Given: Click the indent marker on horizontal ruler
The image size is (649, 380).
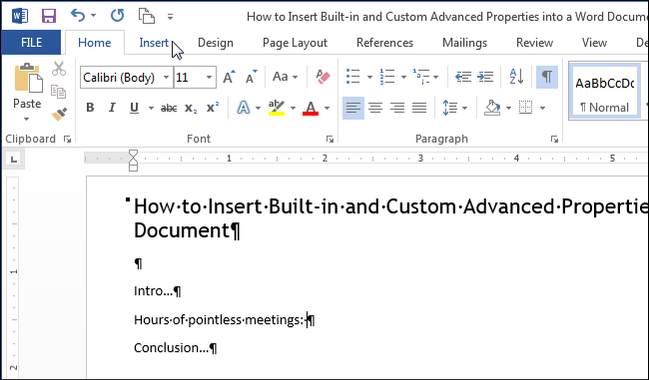Looking at the screenshot, I should click(133, 160).
